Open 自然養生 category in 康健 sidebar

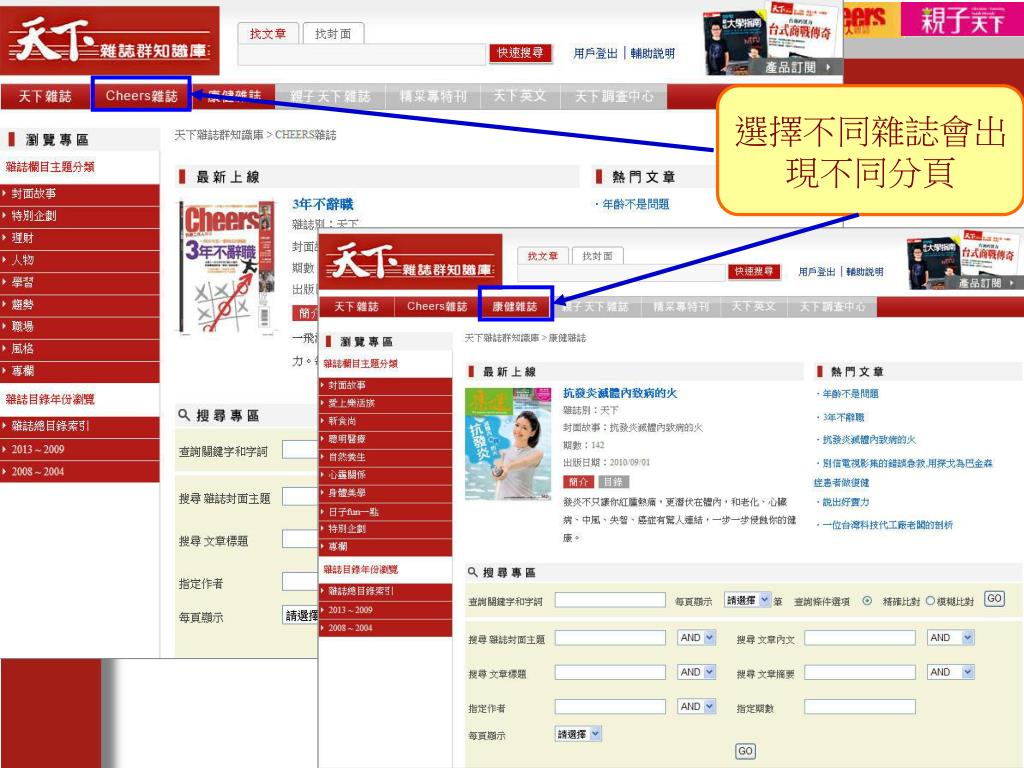click(386, 457)
